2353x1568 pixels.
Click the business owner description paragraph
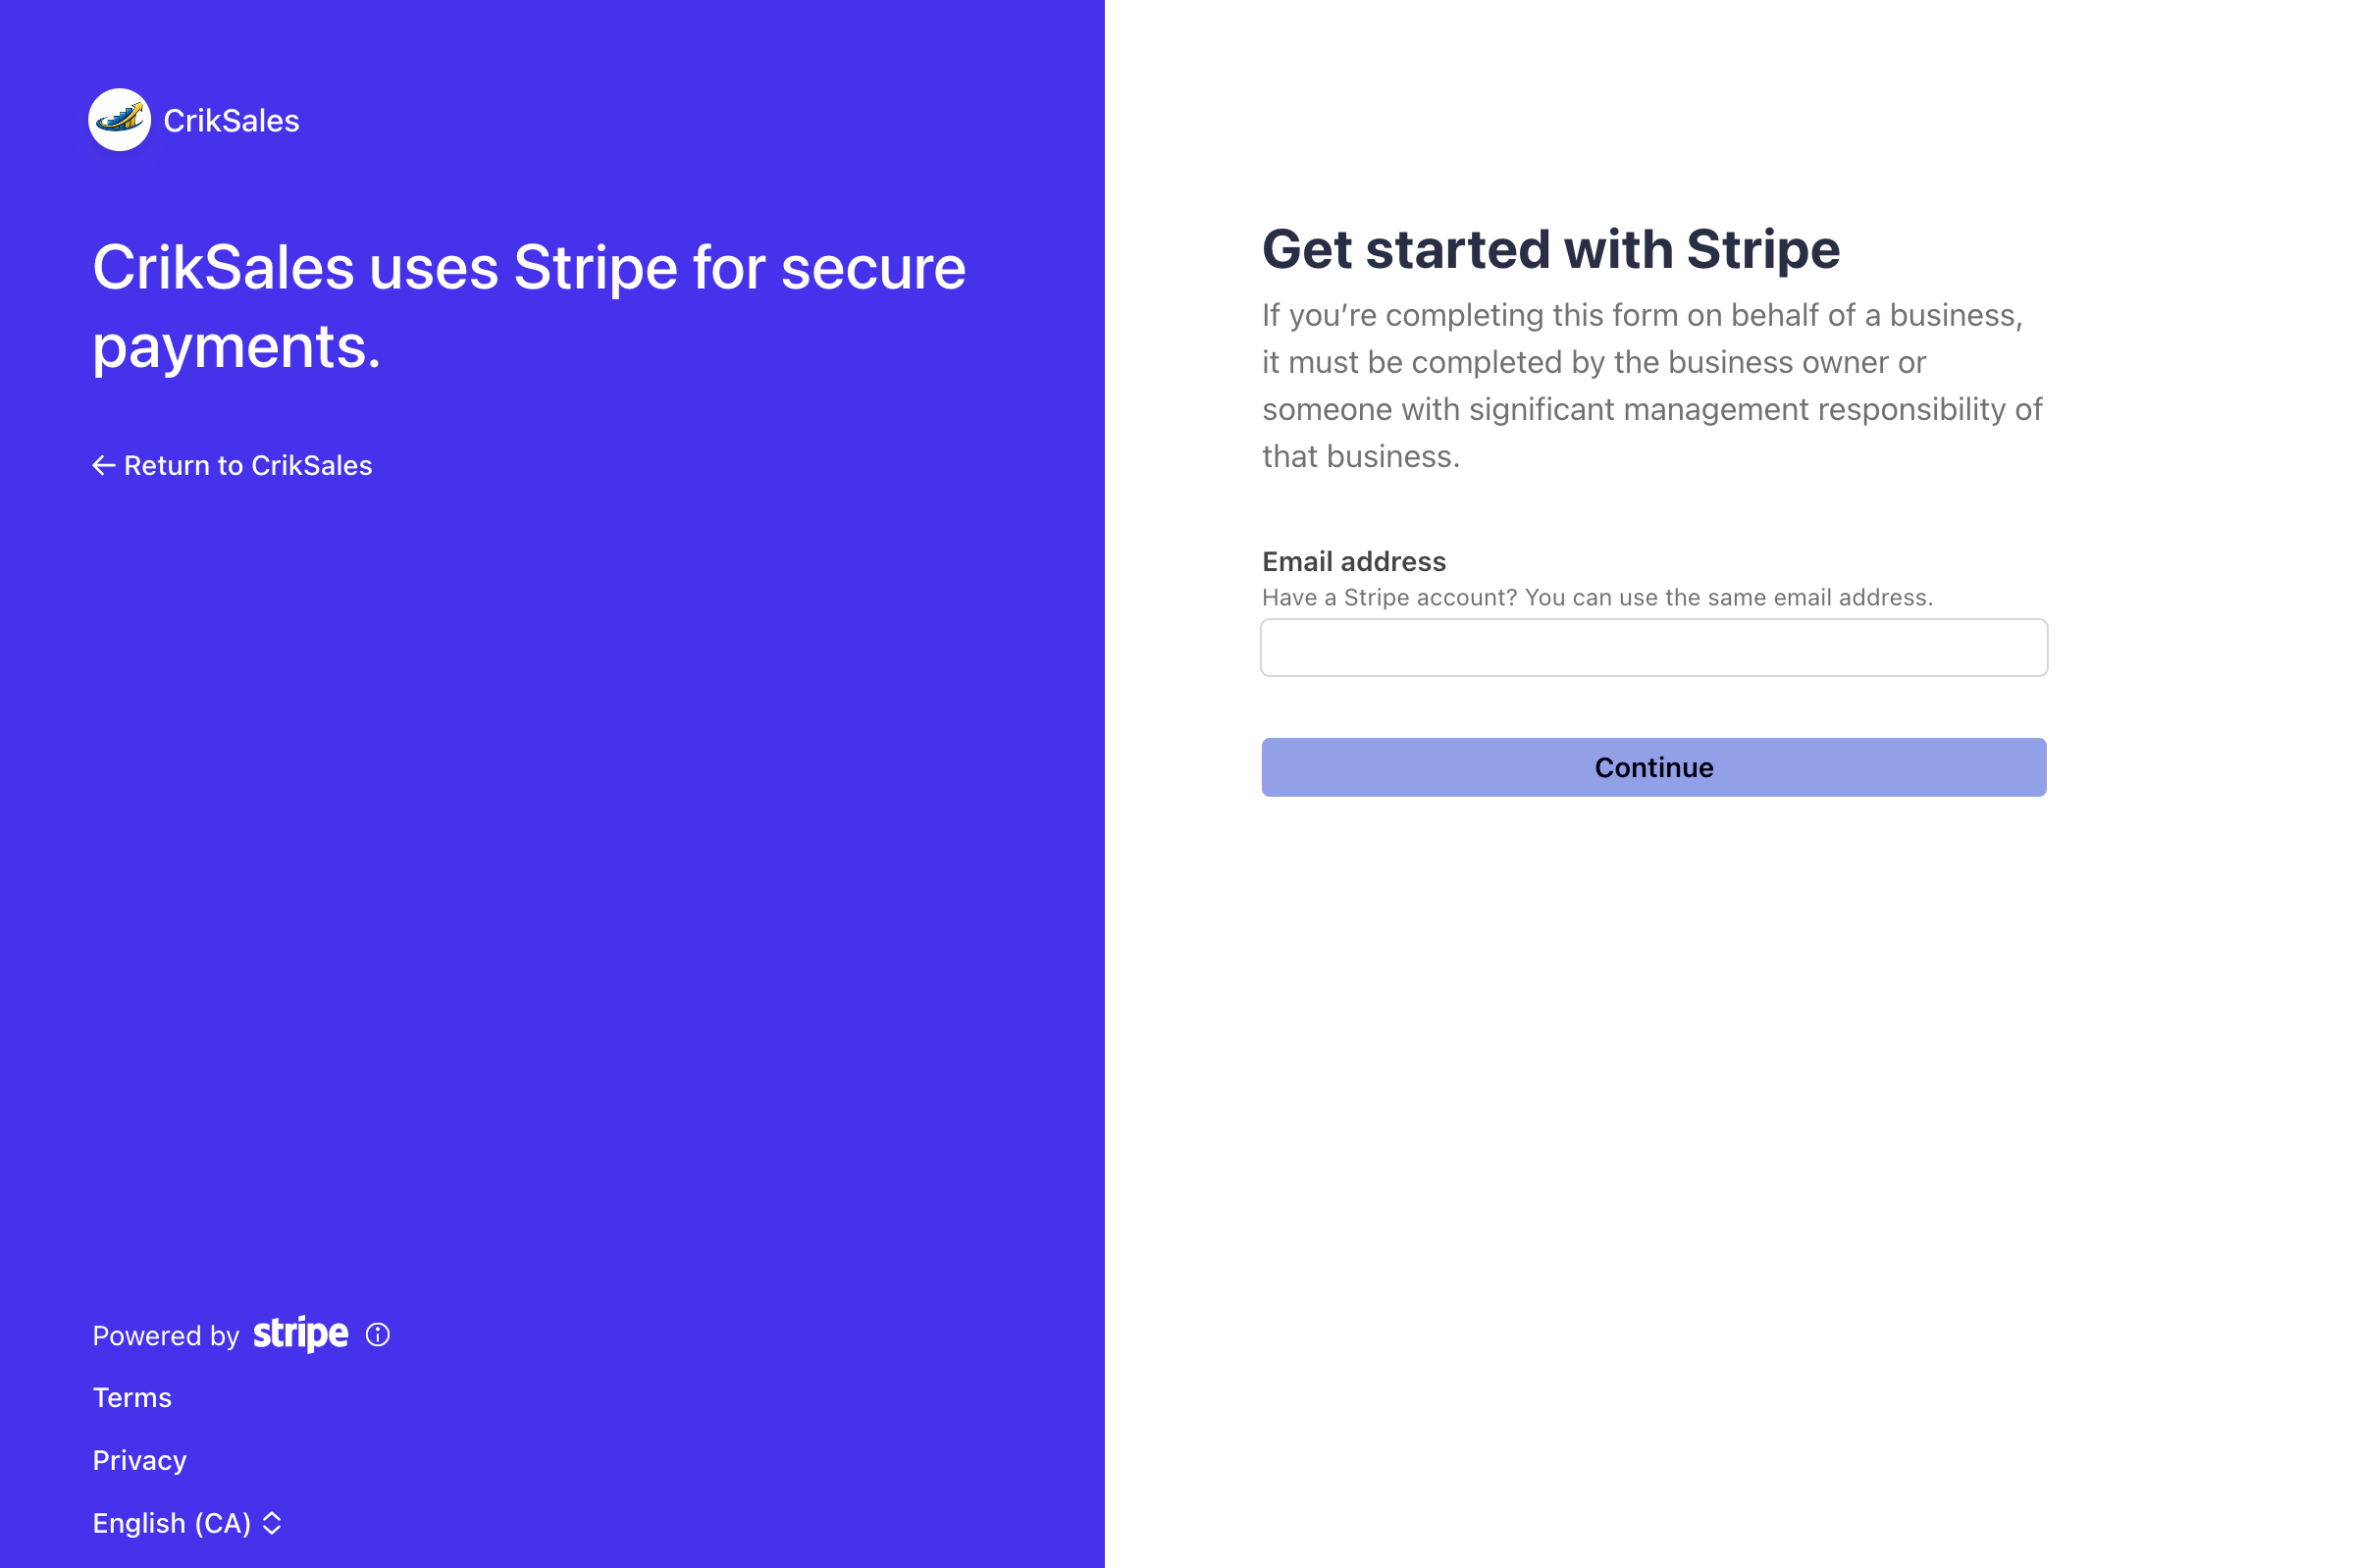point(1652,385)
